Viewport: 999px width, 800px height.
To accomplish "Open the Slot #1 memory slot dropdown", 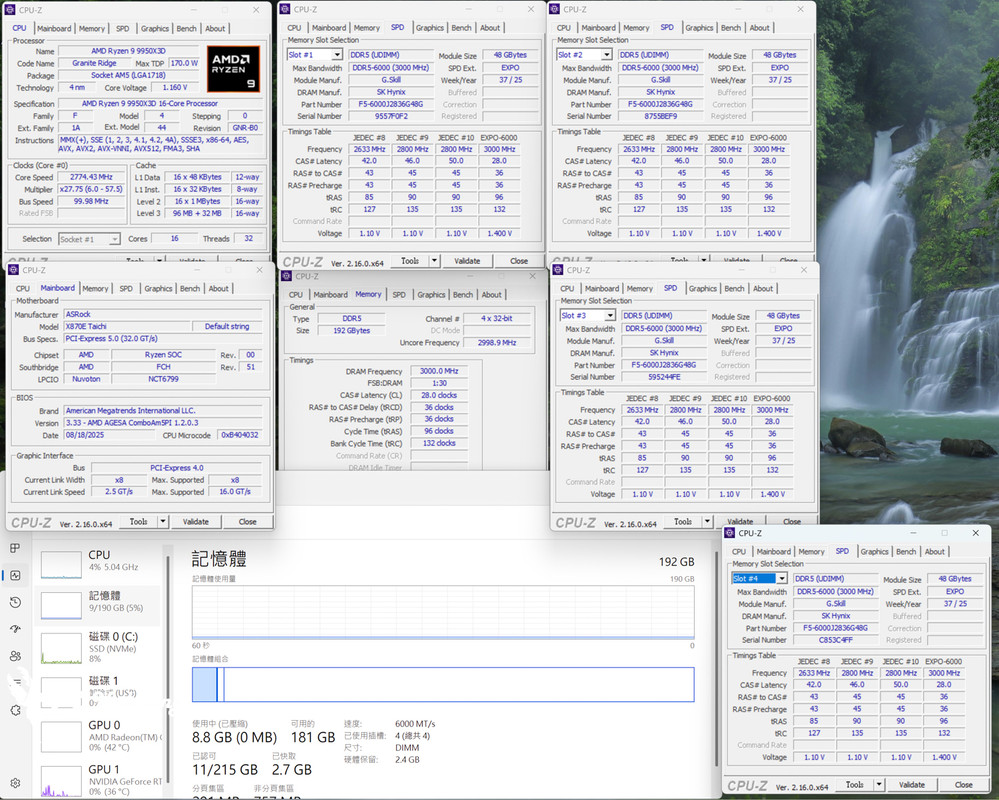I will pos(337,55).
